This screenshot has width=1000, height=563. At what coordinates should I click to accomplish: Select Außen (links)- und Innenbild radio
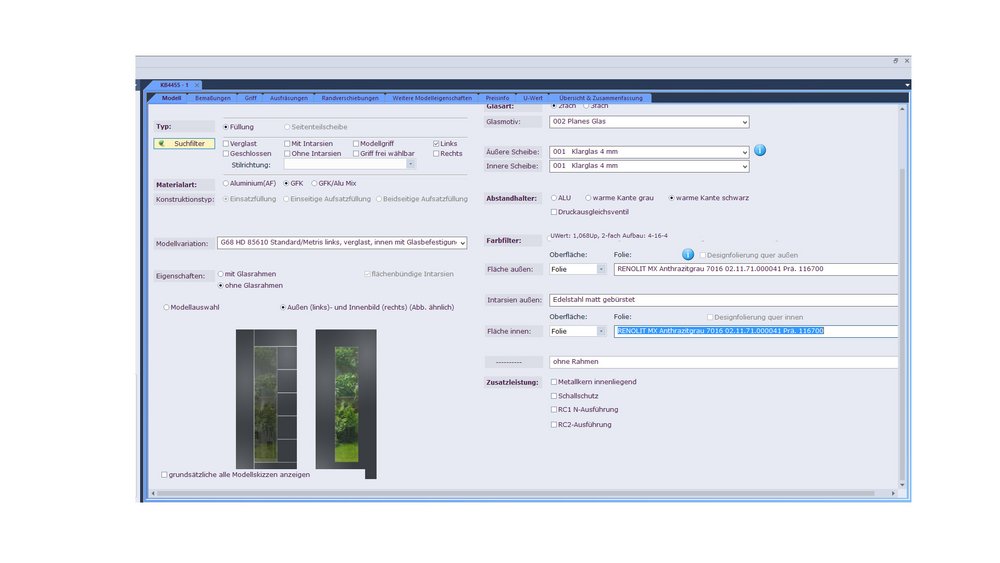[x=283, y=307]
